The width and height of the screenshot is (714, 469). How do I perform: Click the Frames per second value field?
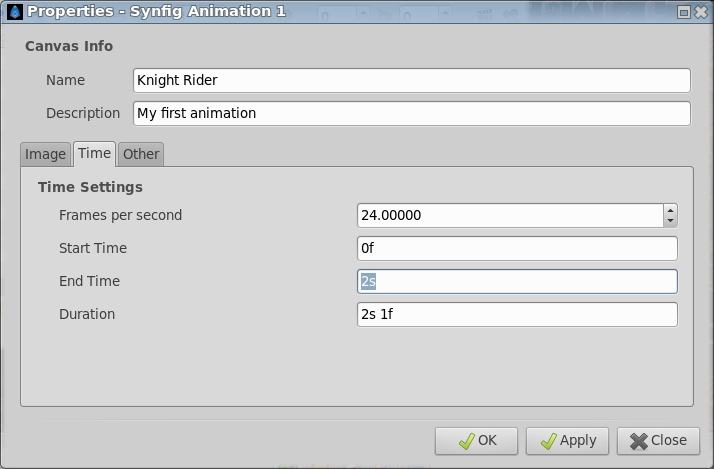(510, 215)
